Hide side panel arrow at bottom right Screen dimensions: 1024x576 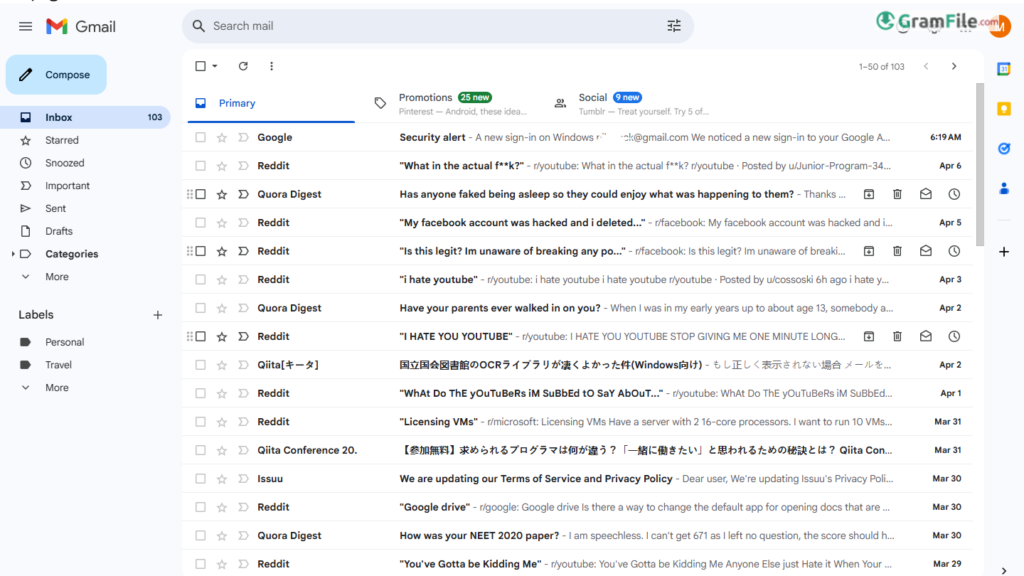pyautogui.click(x=1004, y=570)
